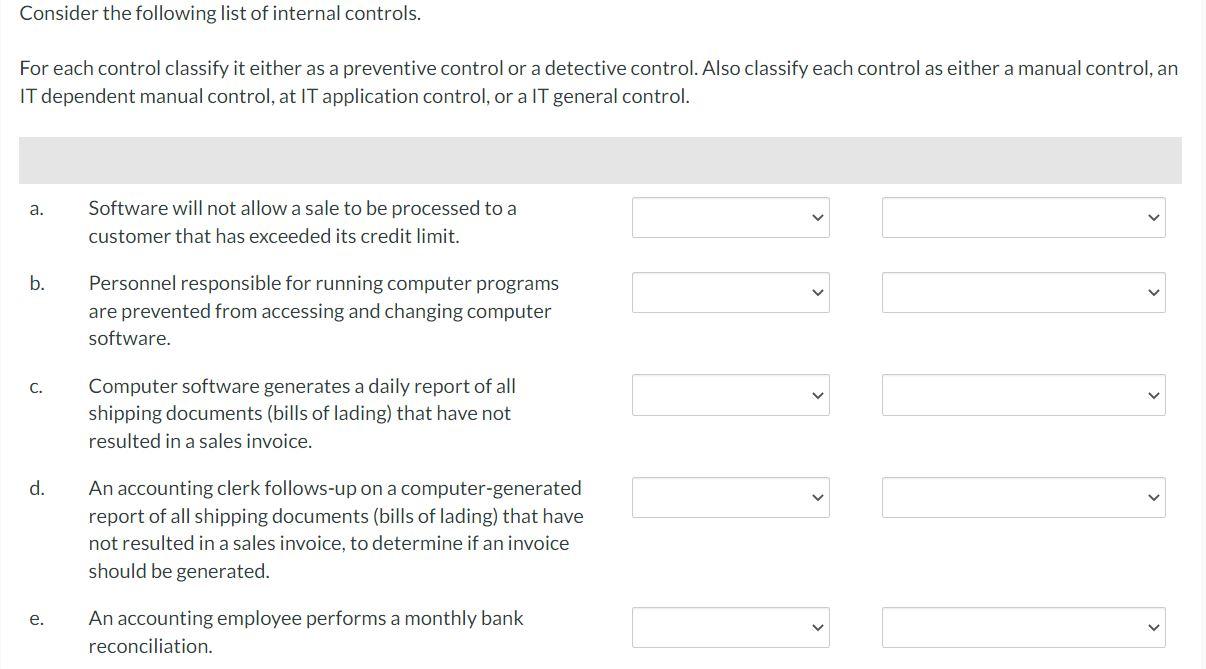Expand the first dropdown for bank reconciliation item e
The image size is (1206, 669).
pyautogui.click(x=730, y=627)
